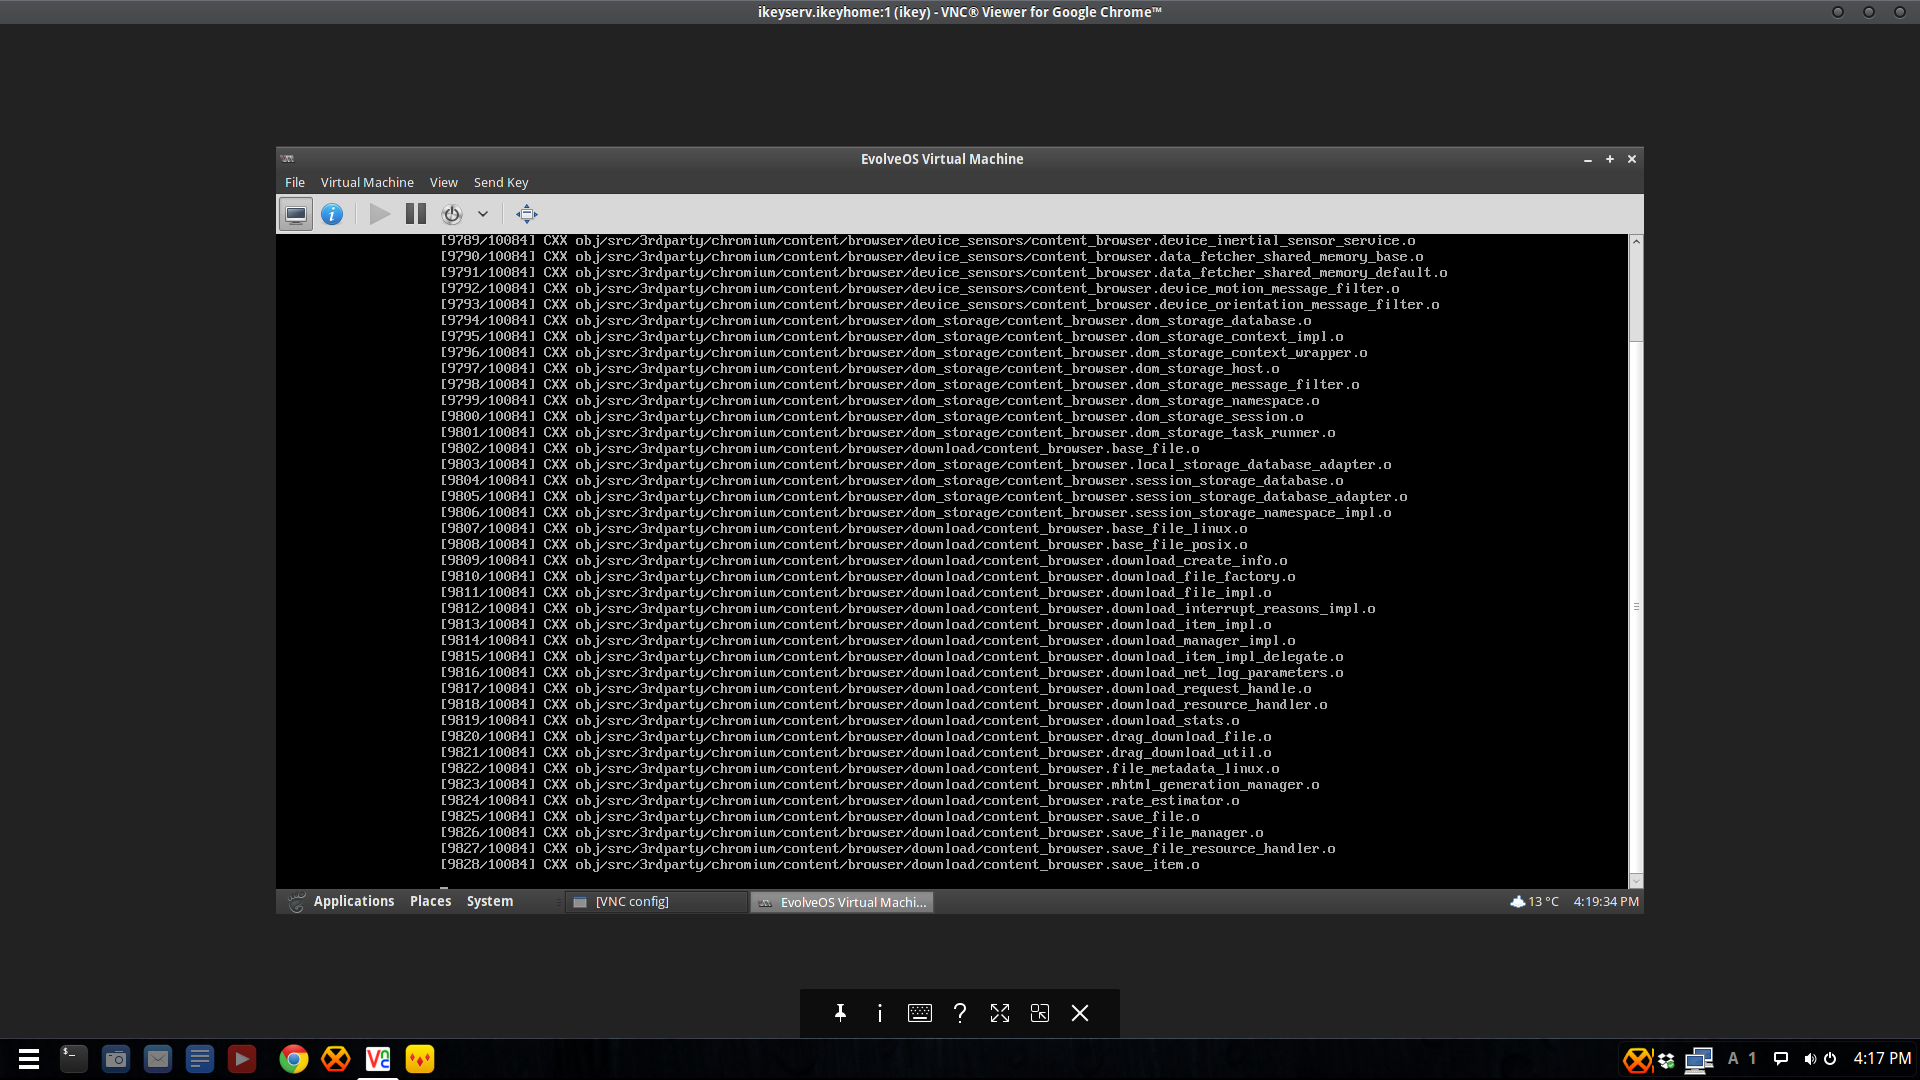This screenshot has width=1920, height=1080.
Task: Click build line [9828/10084] save_item.o
Action: pyautogui.click(x=820, y=865)
